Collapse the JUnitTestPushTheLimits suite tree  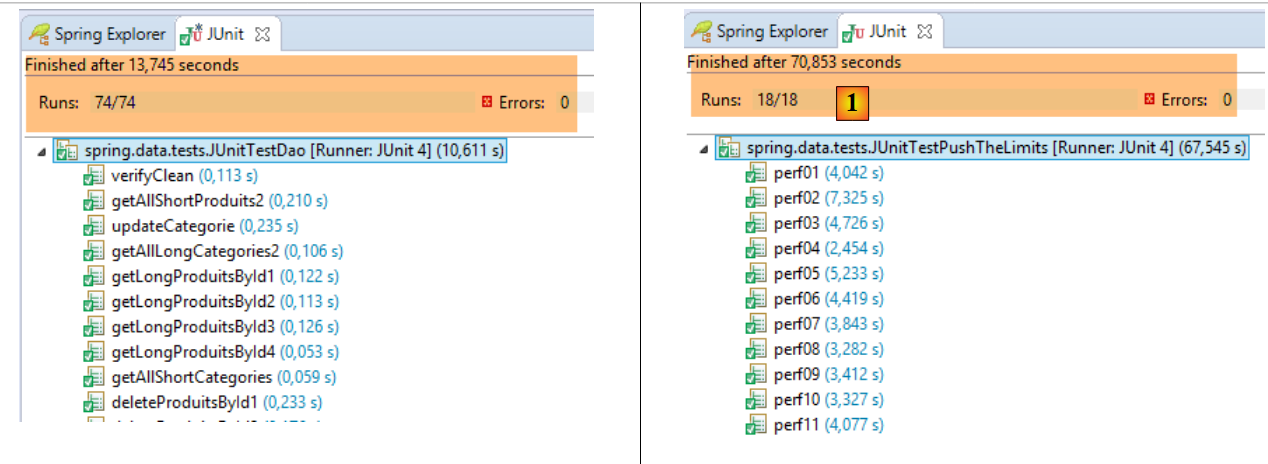pyautogui.click(x=703, y=149)
